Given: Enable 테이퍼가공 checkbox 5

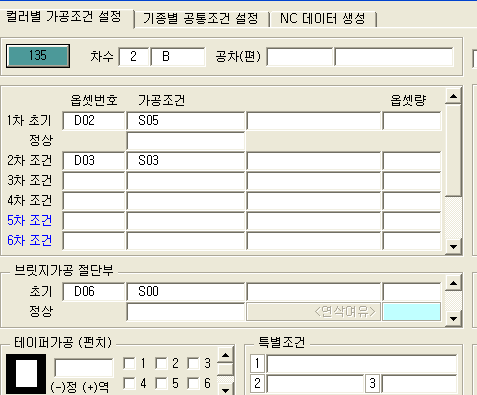Looking at the screenshot, I should click(x=161, y=383).
